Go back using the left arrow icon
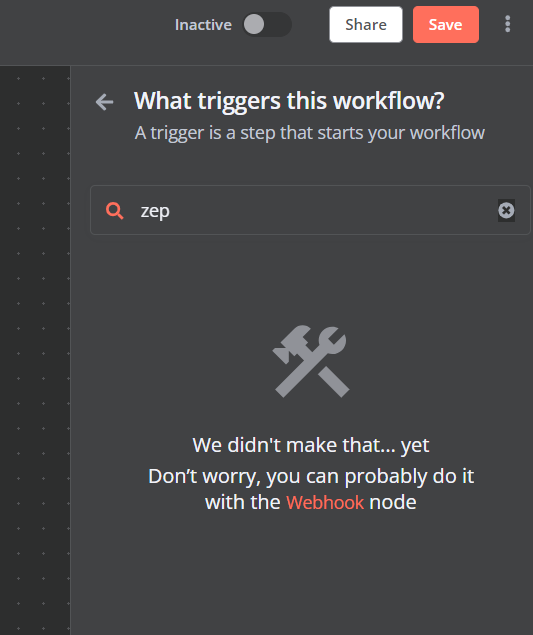The width and height of the screenshot is (533, 635). (104, 102)
